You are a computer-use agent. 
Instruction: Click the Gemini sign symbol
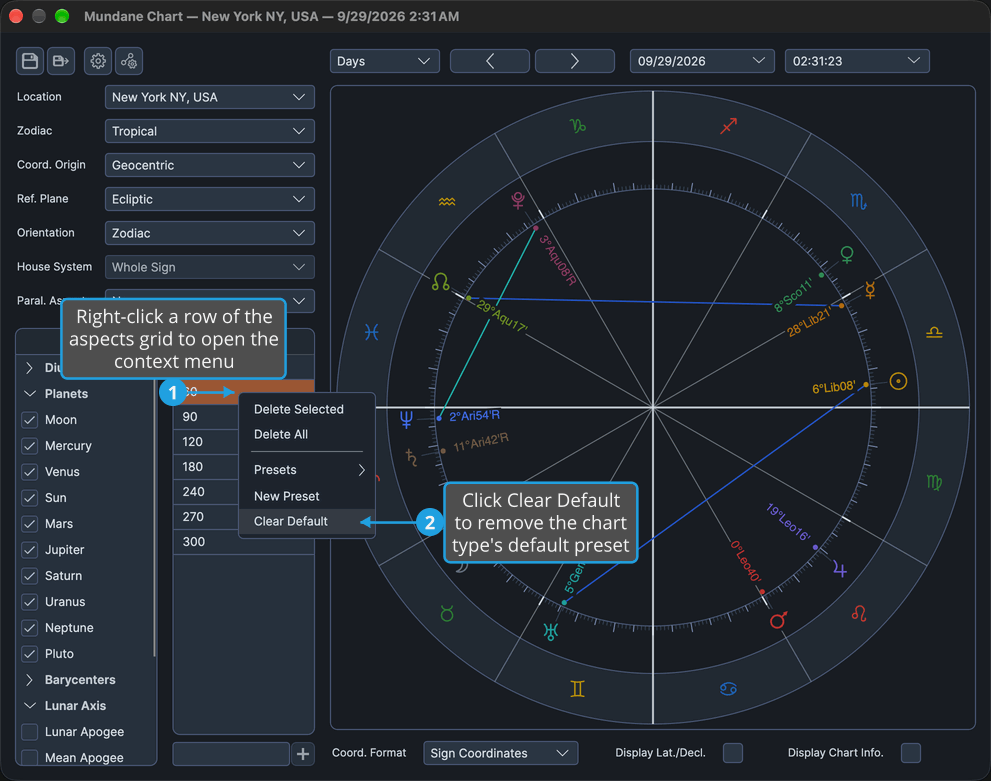coord(578,689)
